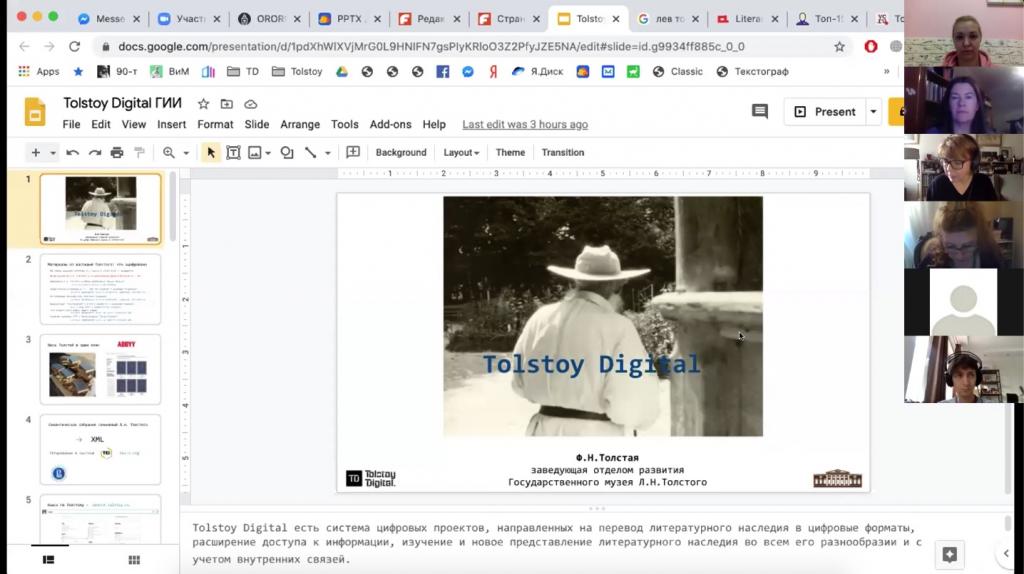The width and height of the screenshot is (1024, 574).
Task: Open the Help menu
Action: pyautogui.click(x=434, y=124)
